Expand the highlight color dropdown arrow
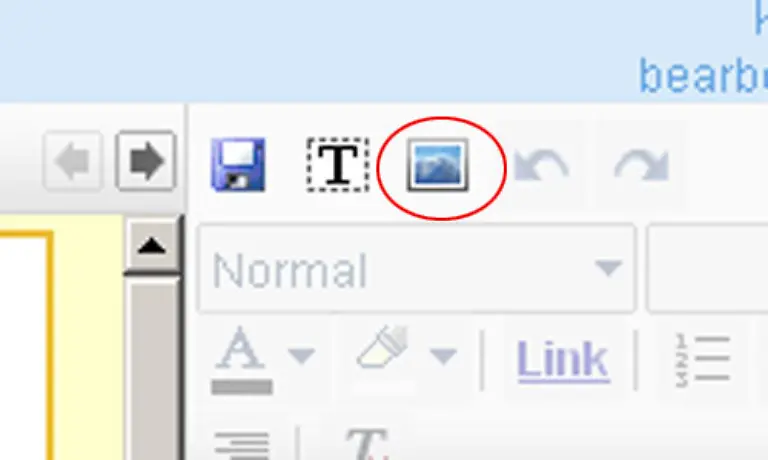Screen dimensions: 768x460 pyautogui.click(x=443, y=355)
